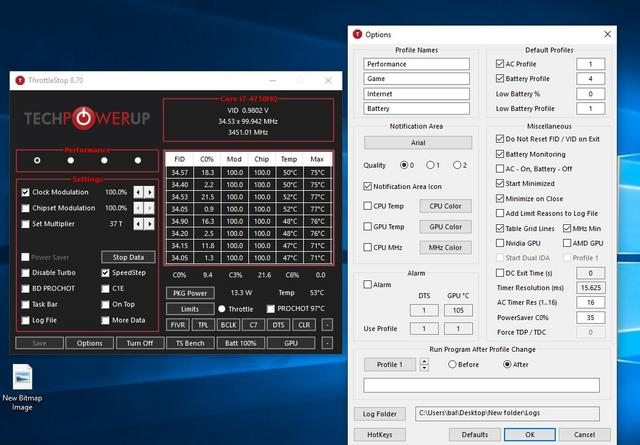This screenshot has height=445, width=640.
Task: Edit the Game profile name field
Action: coord(417,78)
